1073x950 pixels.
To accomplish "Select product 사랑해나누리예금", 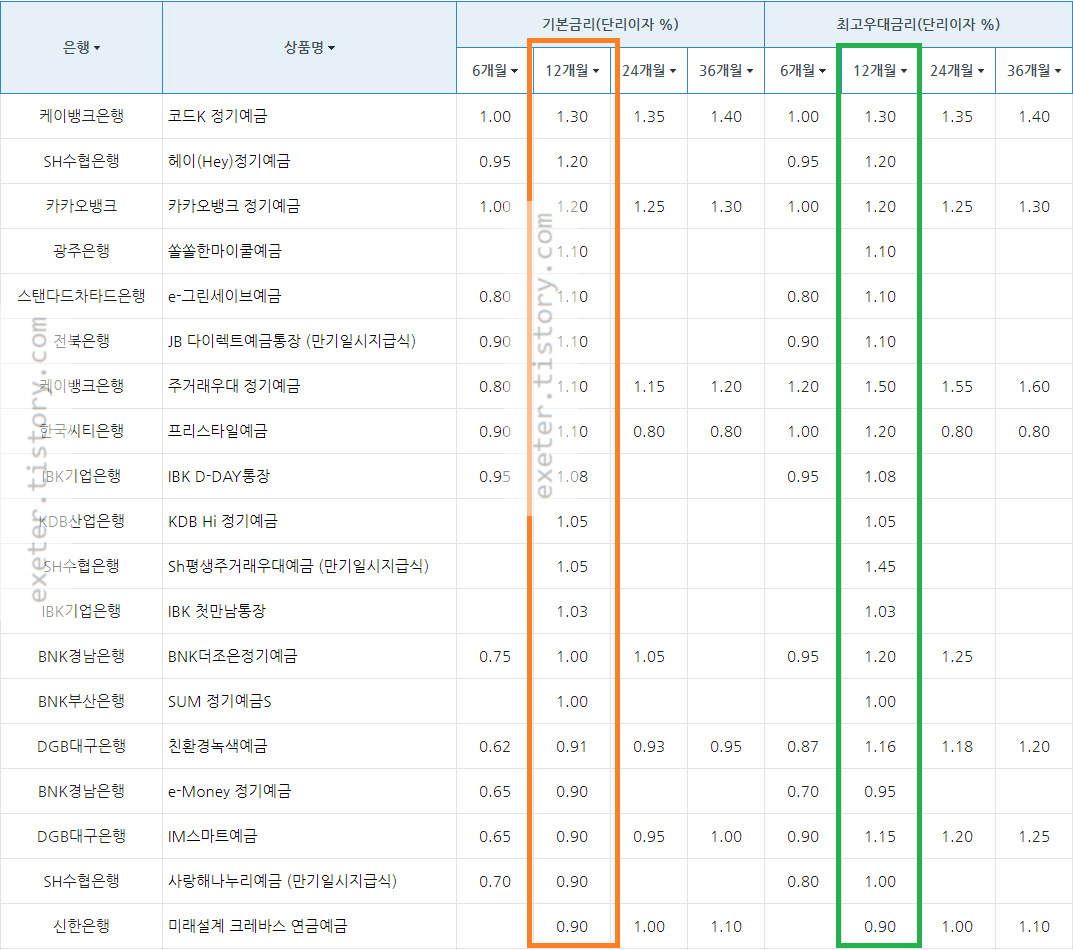I will pyautogui.click(x=283, y=881).
